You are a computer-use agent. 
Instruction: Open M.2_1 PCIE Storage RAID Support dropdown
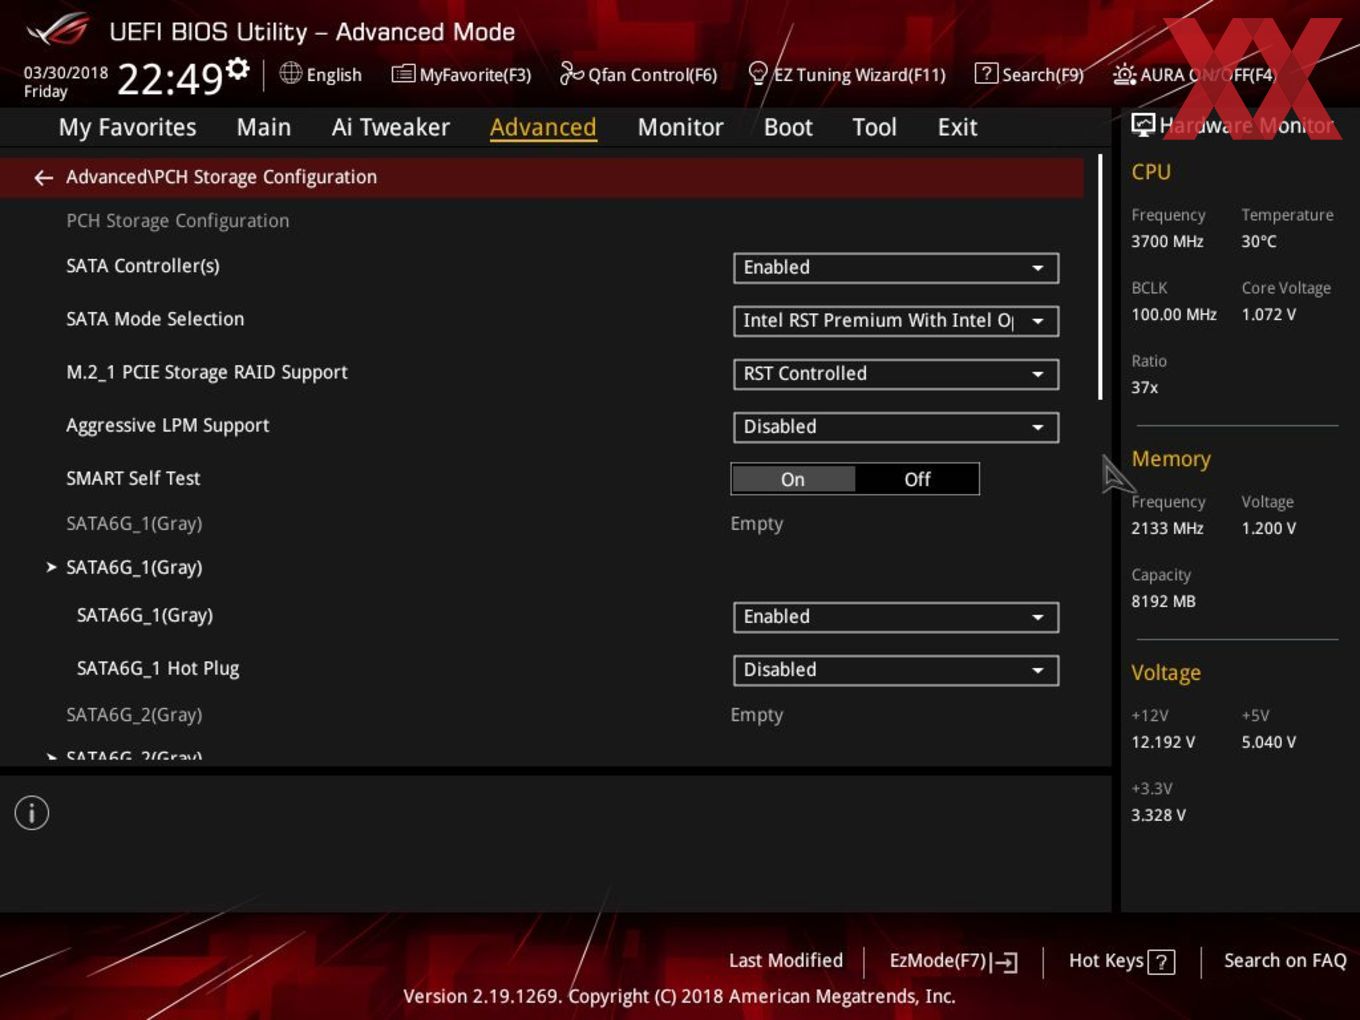click(896, 374)
